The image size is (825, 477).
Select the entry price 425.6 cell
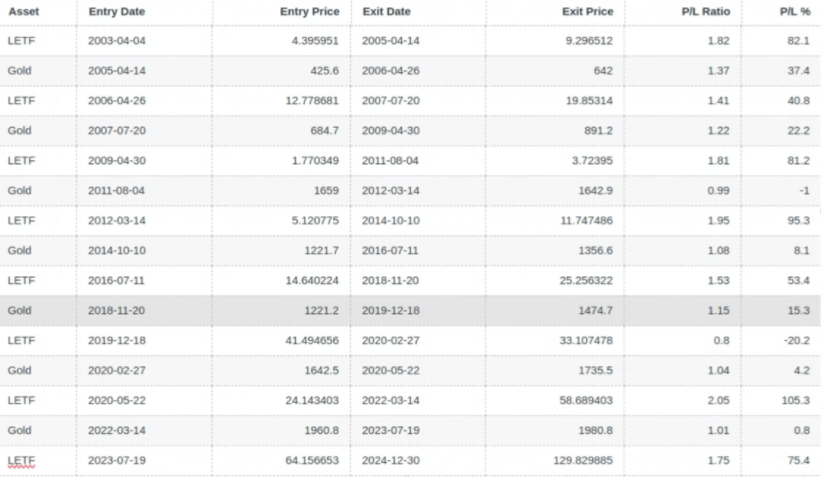coord(325,71)
